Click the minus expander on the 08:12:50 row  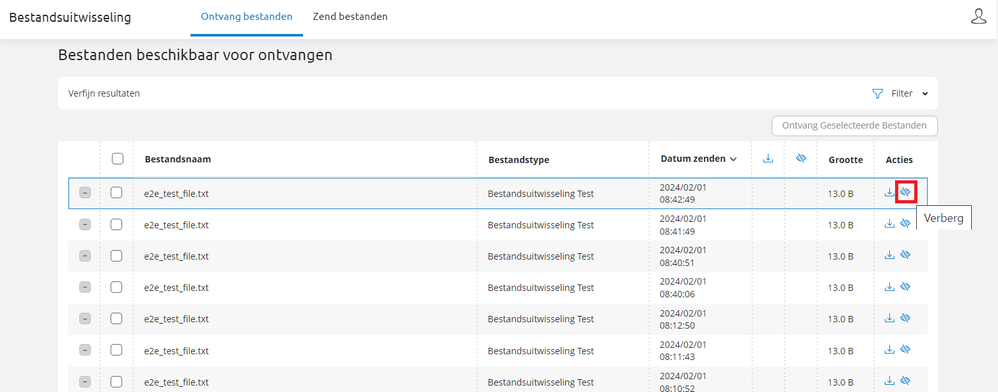pyautogui.click(x=85, y=319)
